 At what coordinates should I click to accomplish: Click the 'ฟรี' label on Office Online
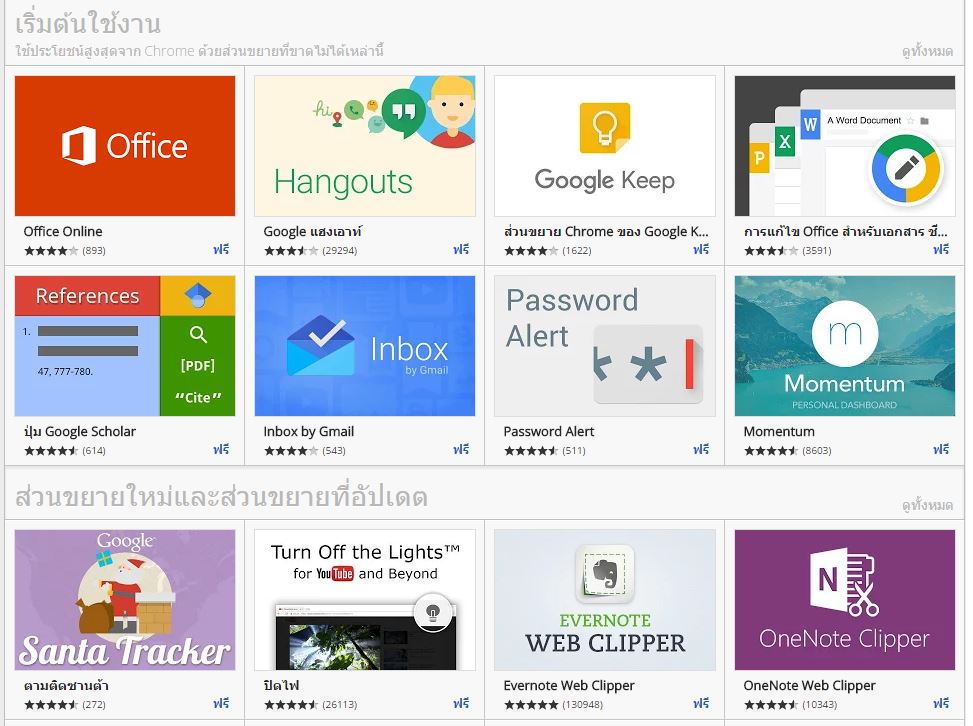point(221,249)
